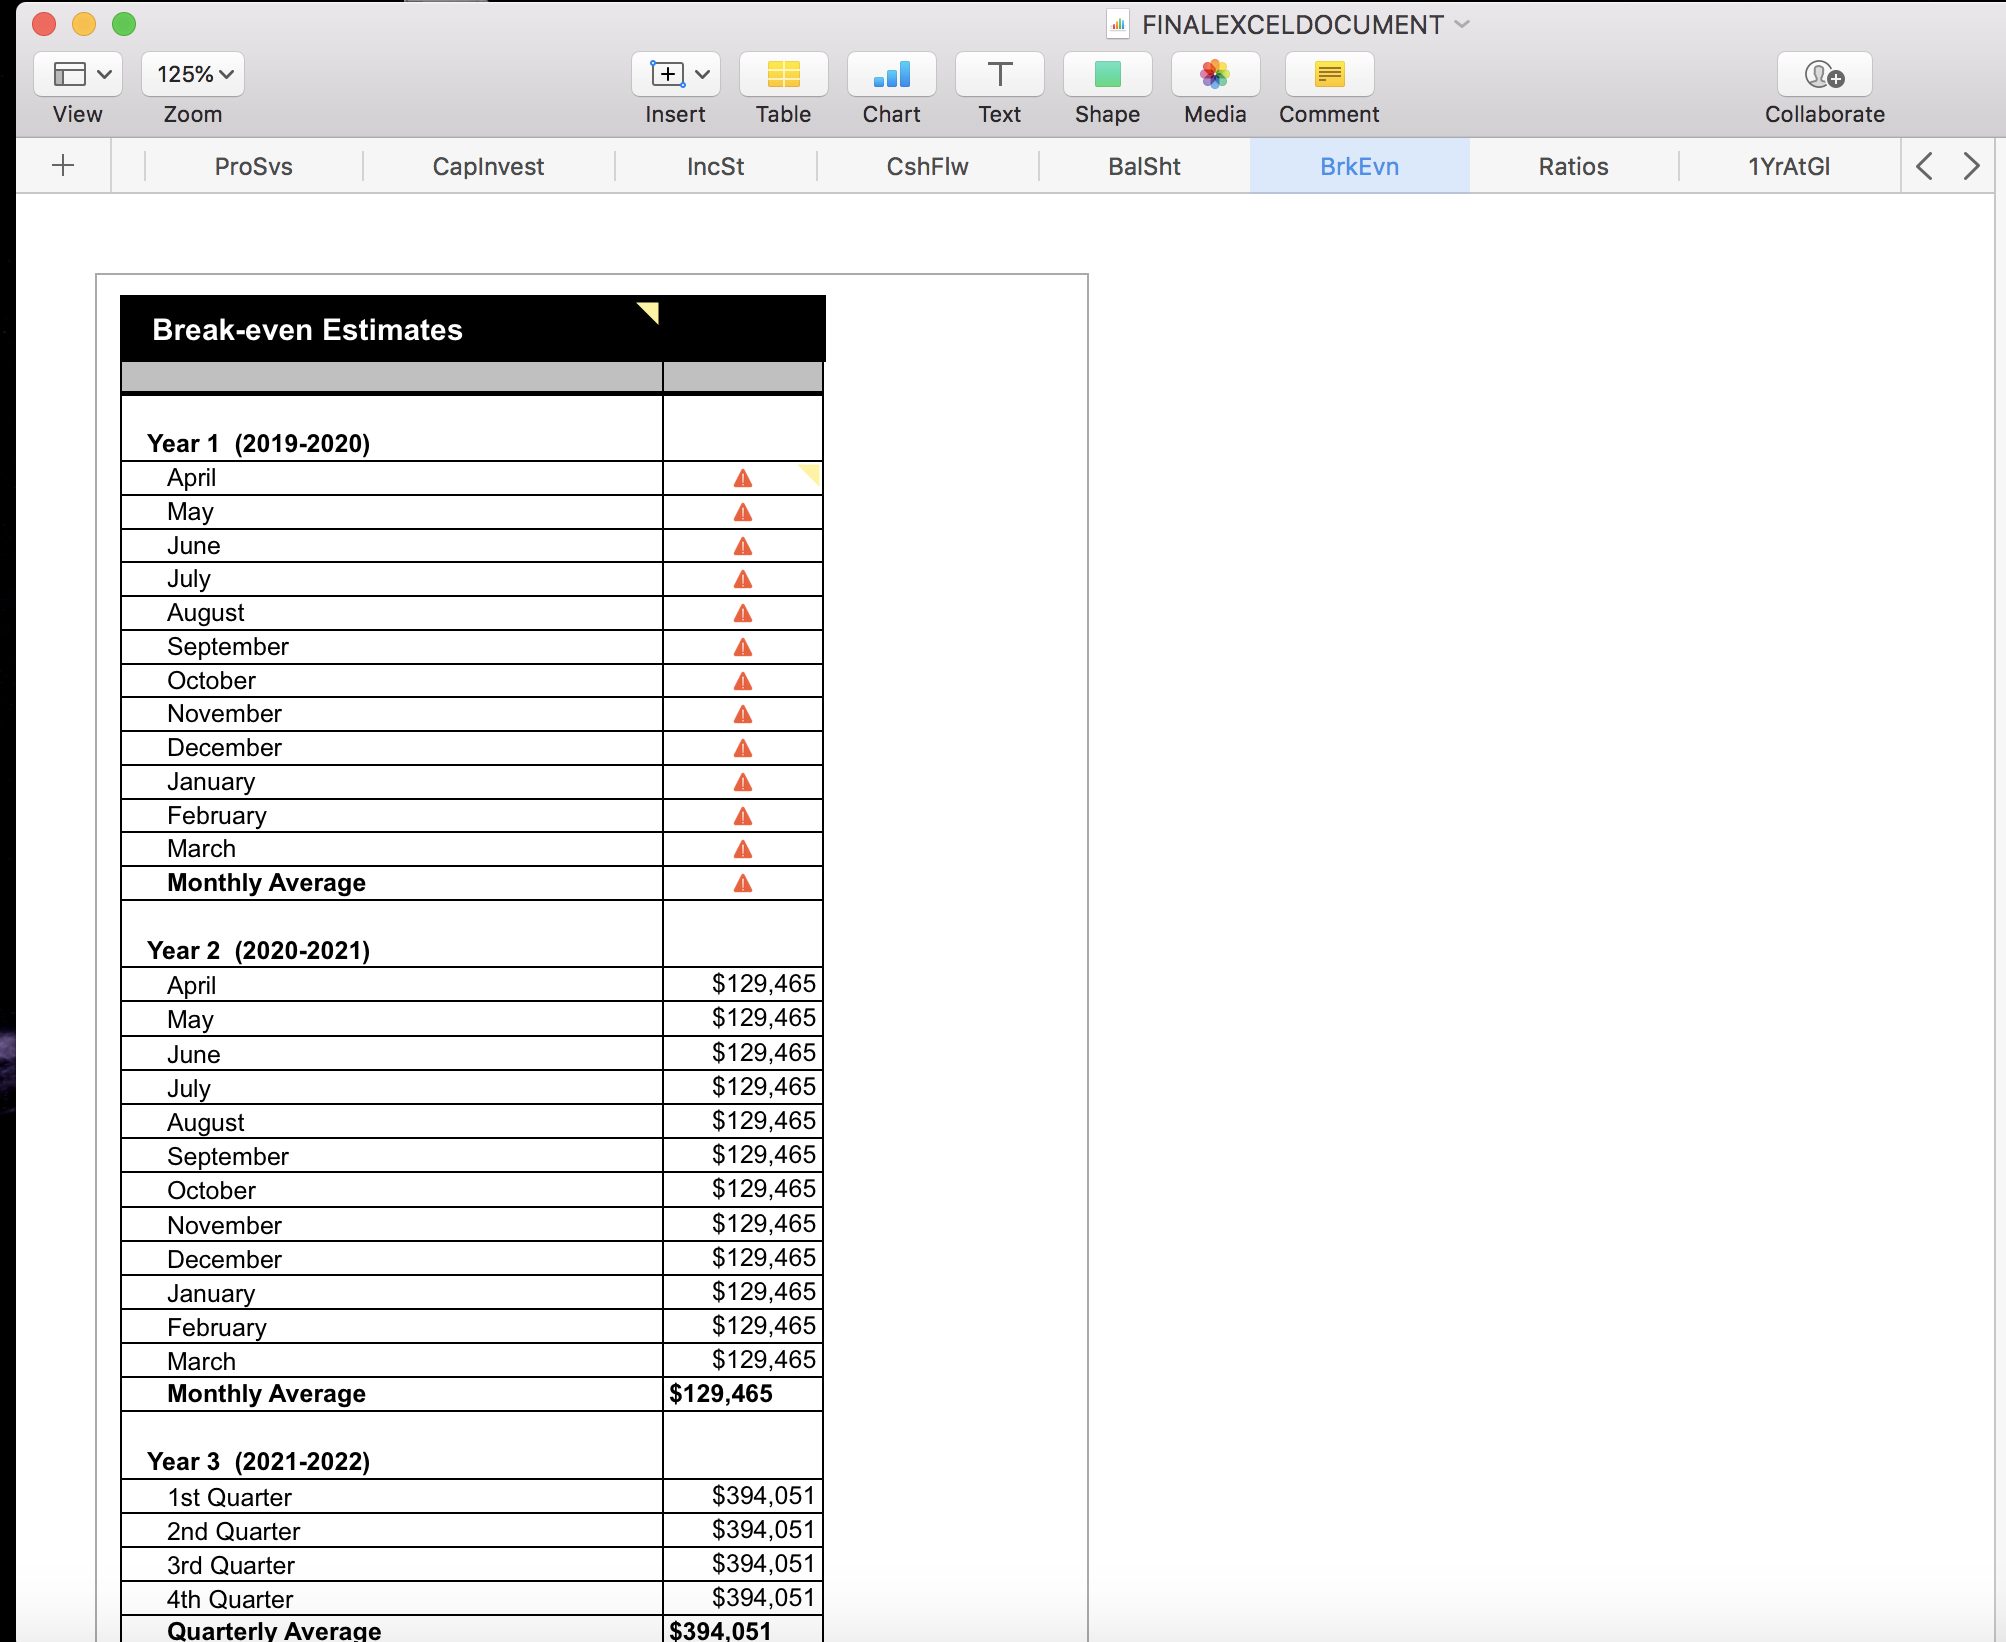The width and height of the screenshot is (2006, 1642).
Task: Select the 1st Quarter $394,051 cell
Action: [x=743, y=1496]
